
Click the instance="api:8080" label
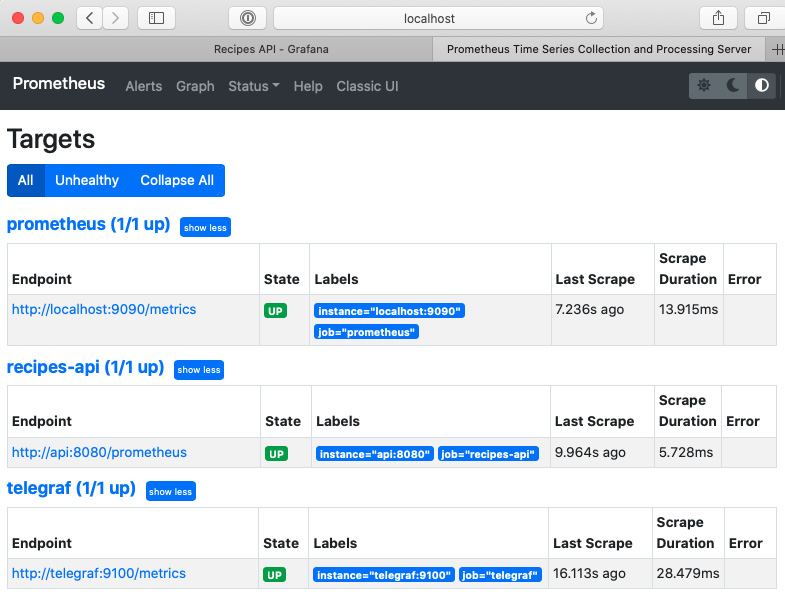click(374, 454)
